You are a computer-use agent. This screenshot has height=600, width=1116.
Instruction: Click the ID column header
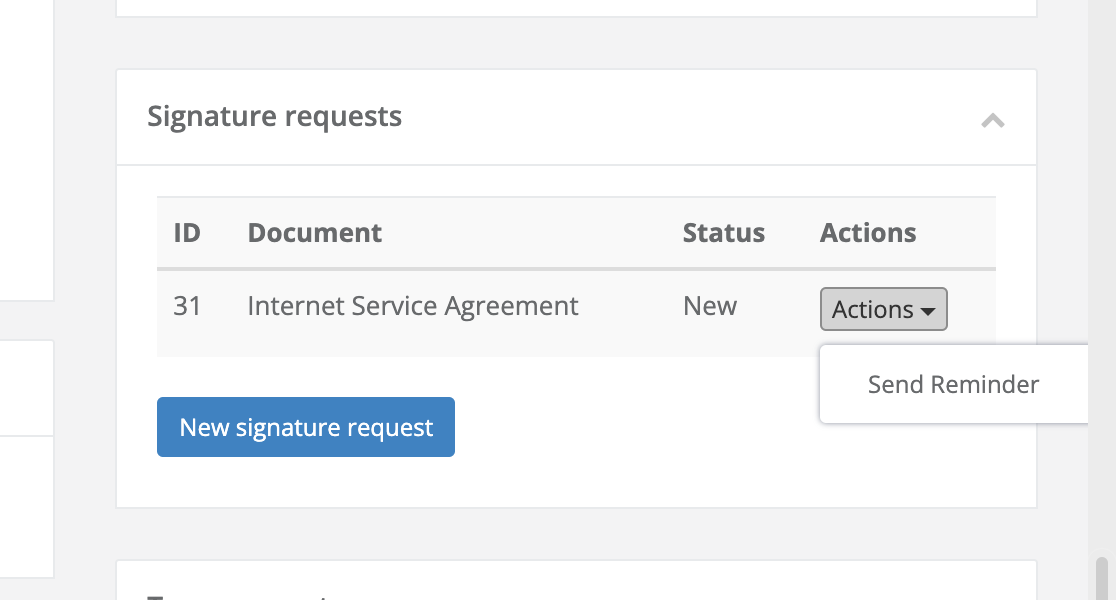pyautogui.click(x=188, y=232)
